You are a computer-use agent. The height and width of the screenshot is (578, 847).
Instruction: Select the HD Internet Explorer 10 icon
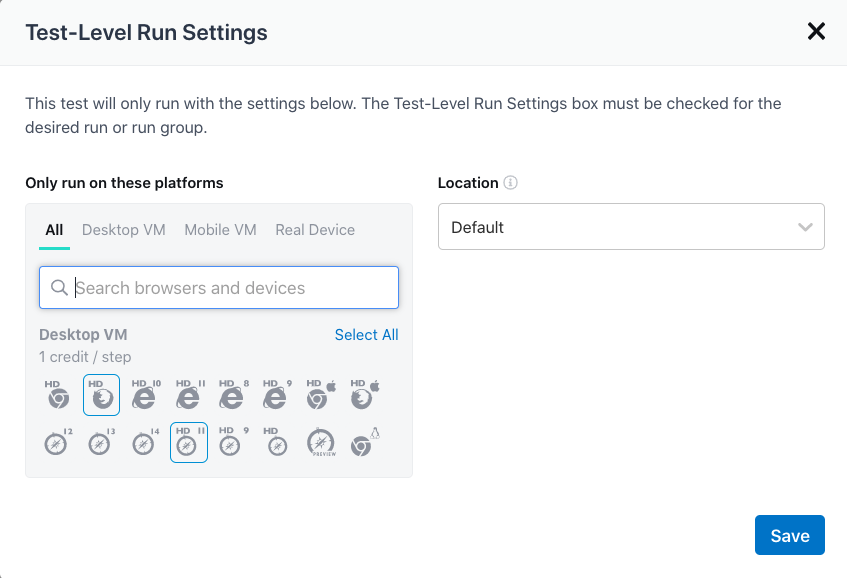[x=146, y=395]
